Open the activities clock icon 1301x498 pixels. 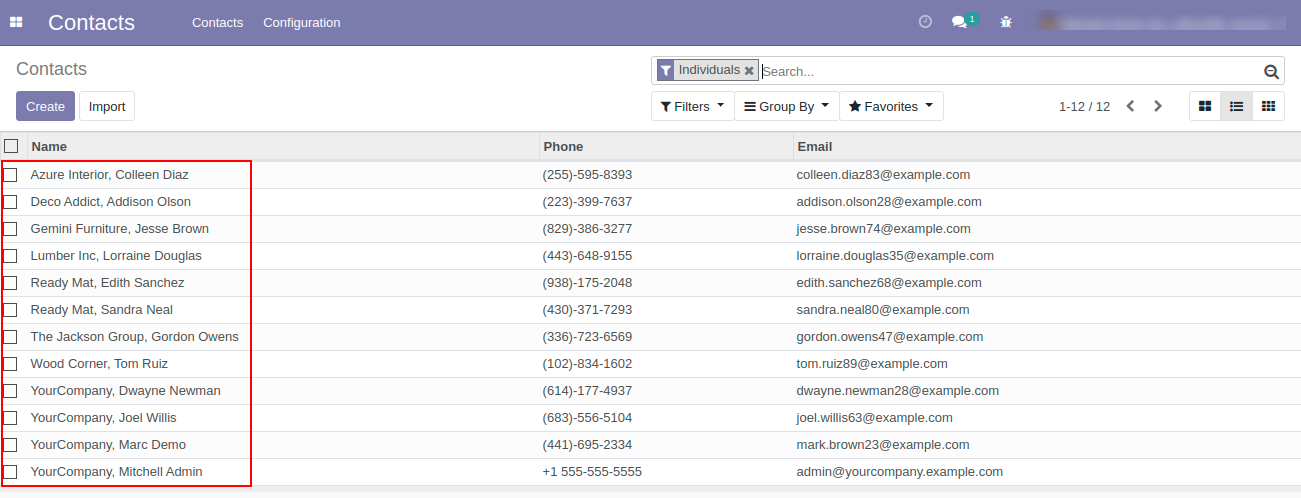click(x=925, y=22)
